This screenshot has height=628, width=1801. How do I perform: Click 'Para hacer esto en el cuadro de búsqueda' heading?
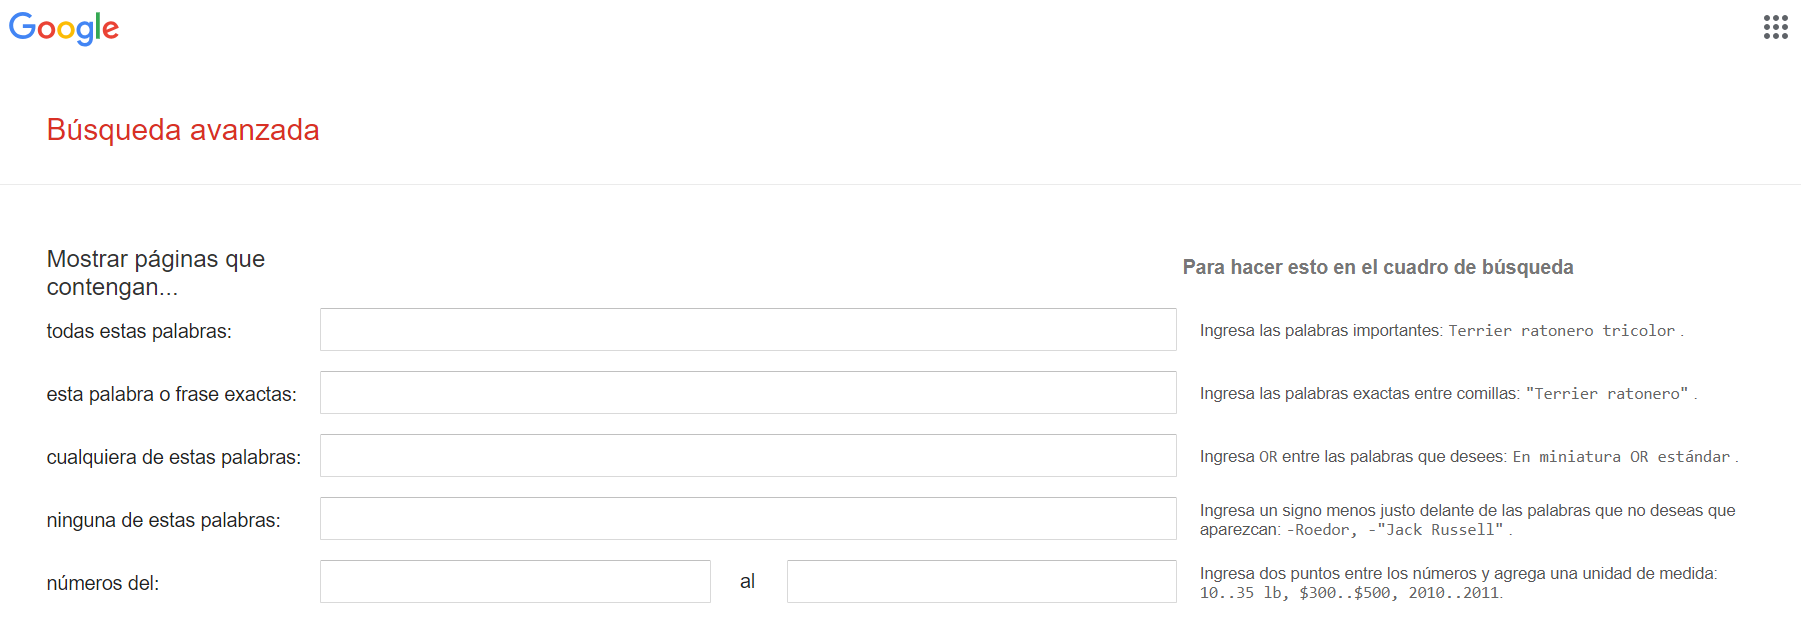point(1377,267)
